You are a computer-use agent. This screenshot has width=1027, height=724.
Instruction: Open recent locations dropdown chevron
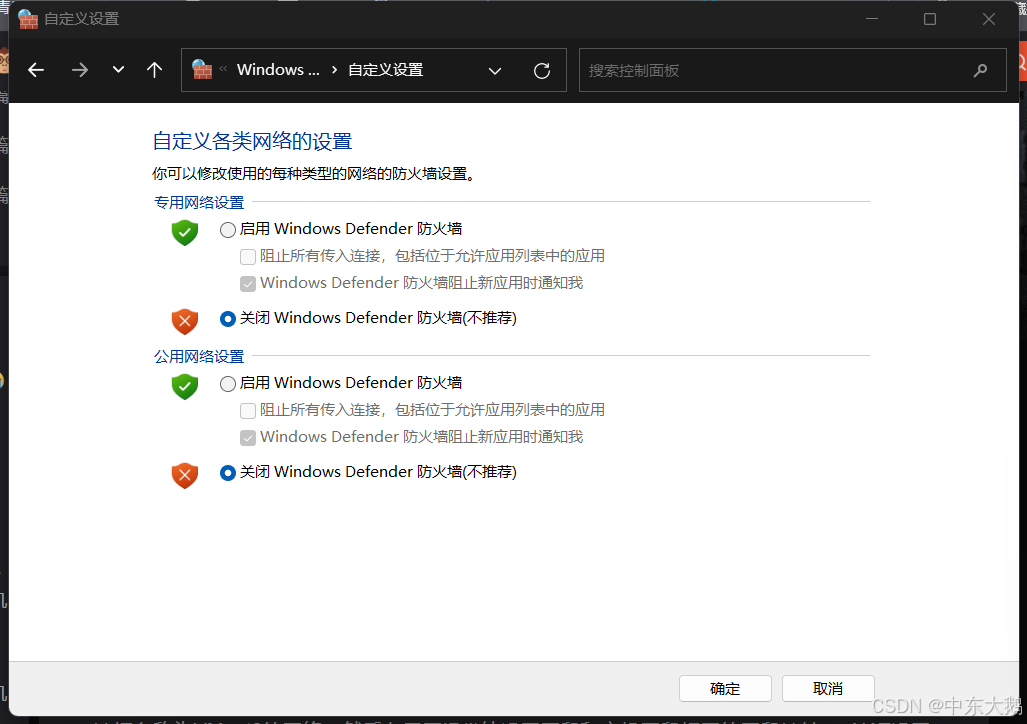[x=118, y=69]
